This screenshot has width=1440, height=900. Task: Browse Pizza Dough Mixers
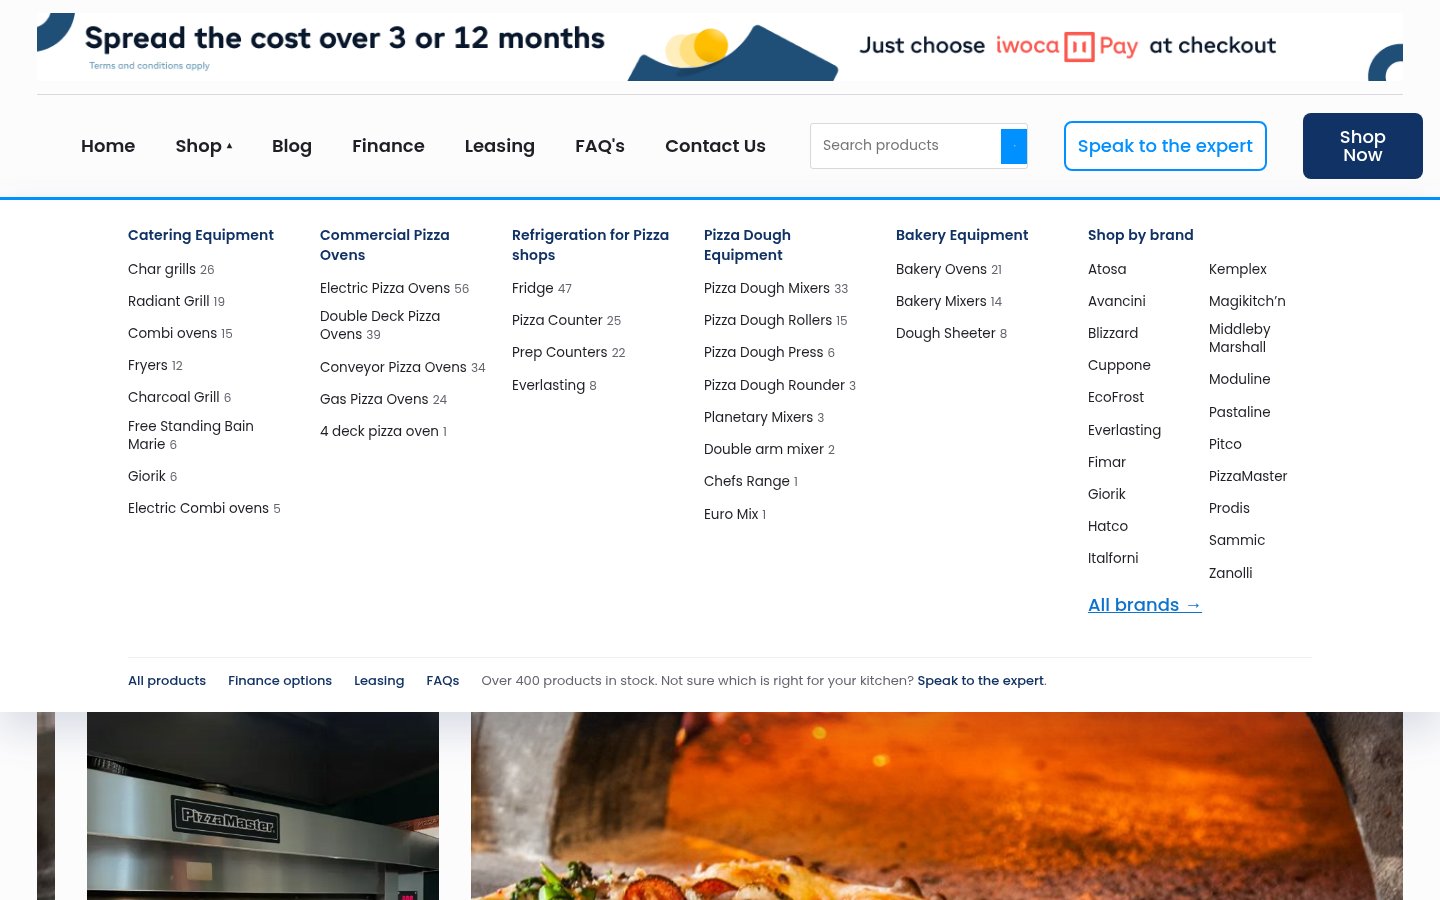tap(775, 288)
